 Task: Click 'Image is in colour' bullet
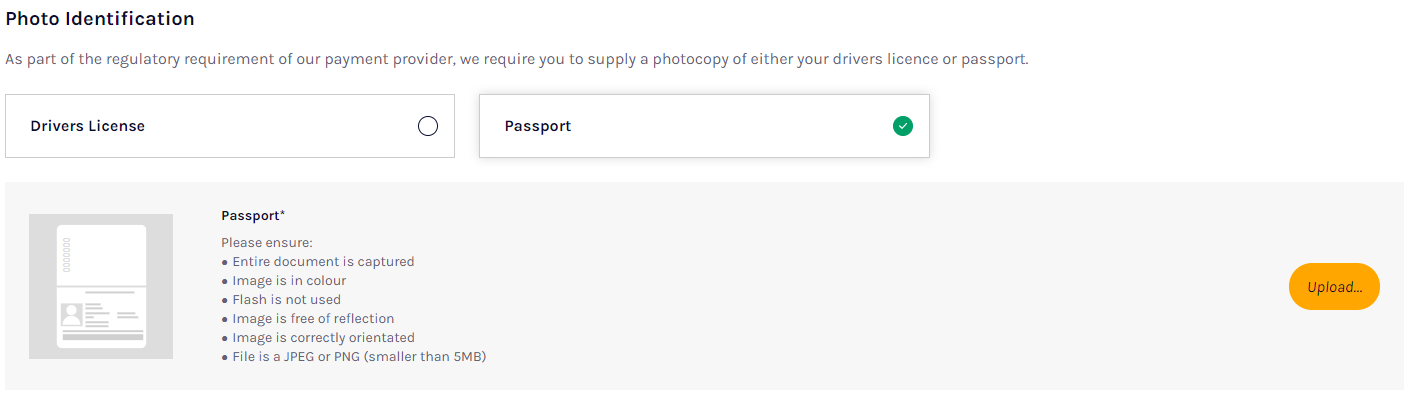[x=284, y=281]
